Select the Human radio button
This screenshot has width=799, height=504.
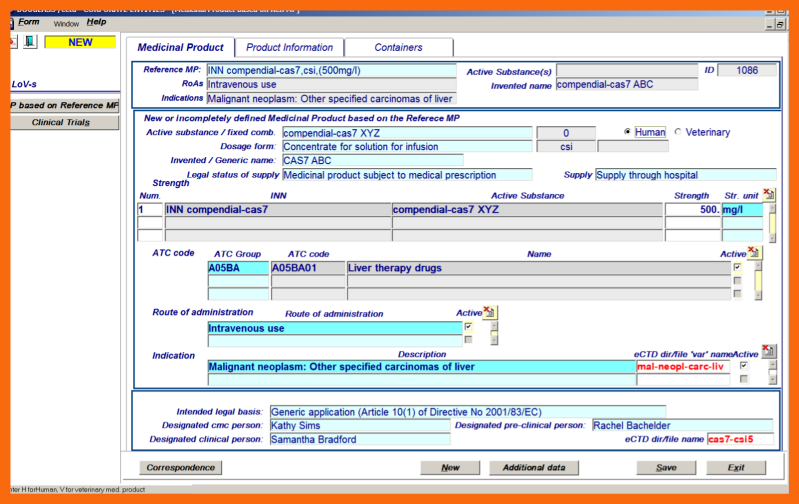tap(627, 131)
